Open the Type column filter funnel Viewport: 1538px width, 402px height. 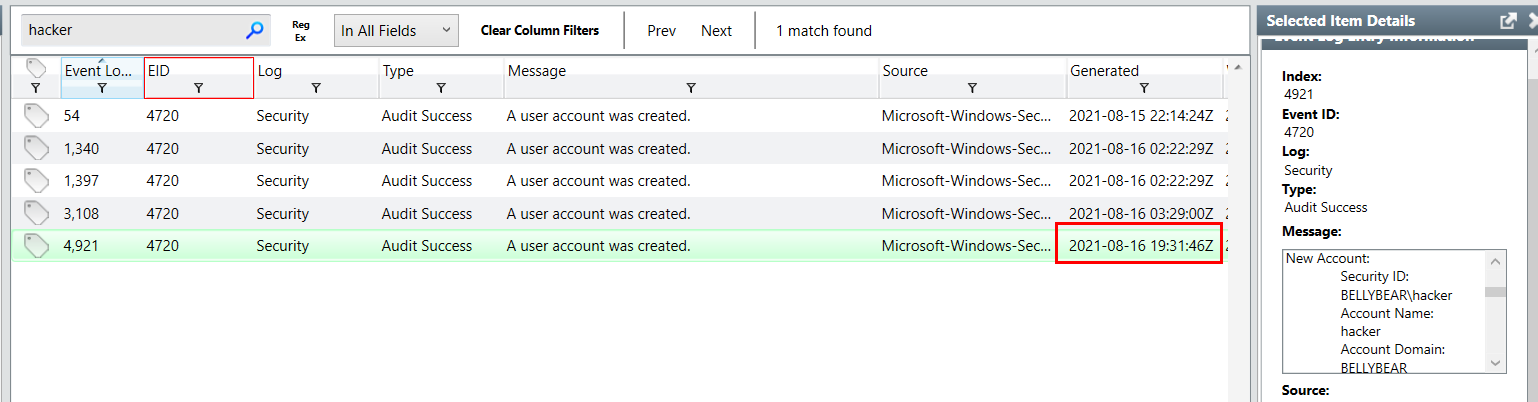441,88
